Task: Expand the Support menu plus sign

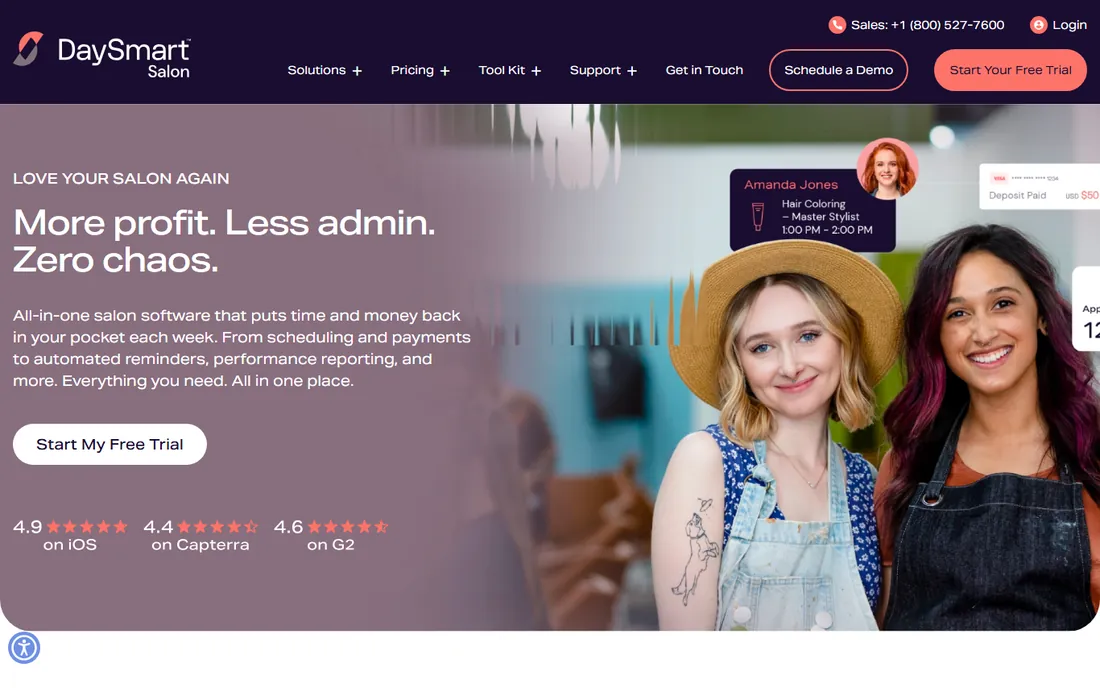Action: tap(632, 71)
